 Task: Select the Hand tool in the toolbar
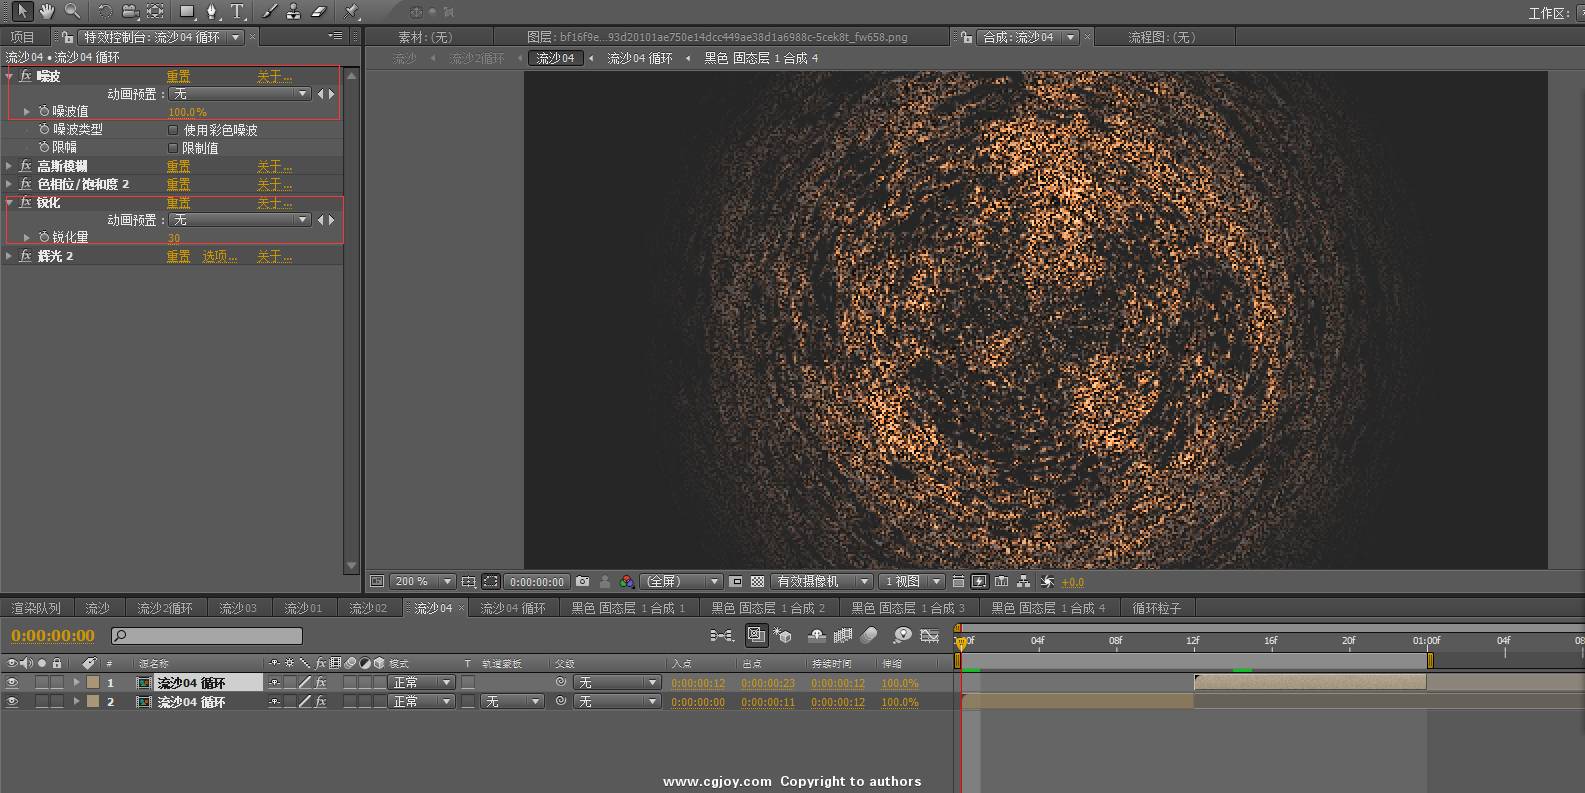click(x=47, y=11)
